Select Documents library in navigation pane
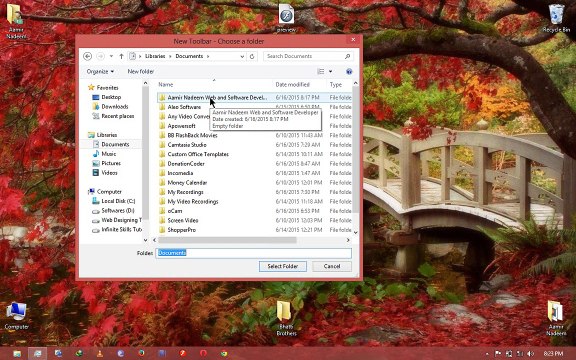 point(115,144)
